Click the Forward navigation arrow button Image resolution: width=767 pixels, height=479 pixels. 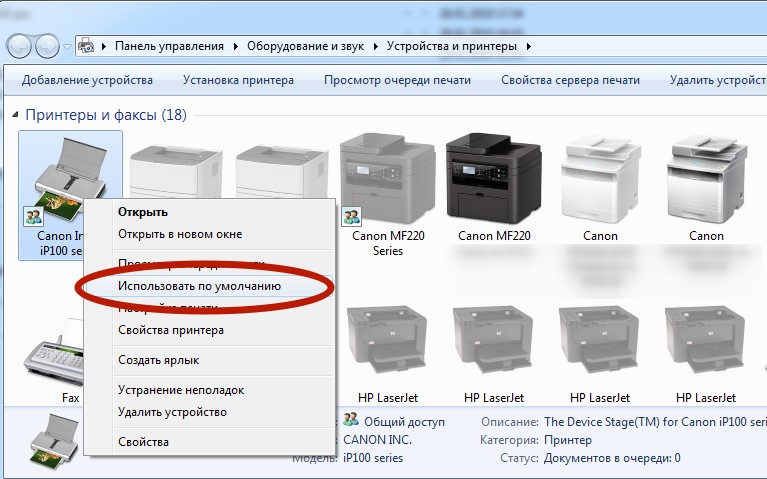pos(47,46)
